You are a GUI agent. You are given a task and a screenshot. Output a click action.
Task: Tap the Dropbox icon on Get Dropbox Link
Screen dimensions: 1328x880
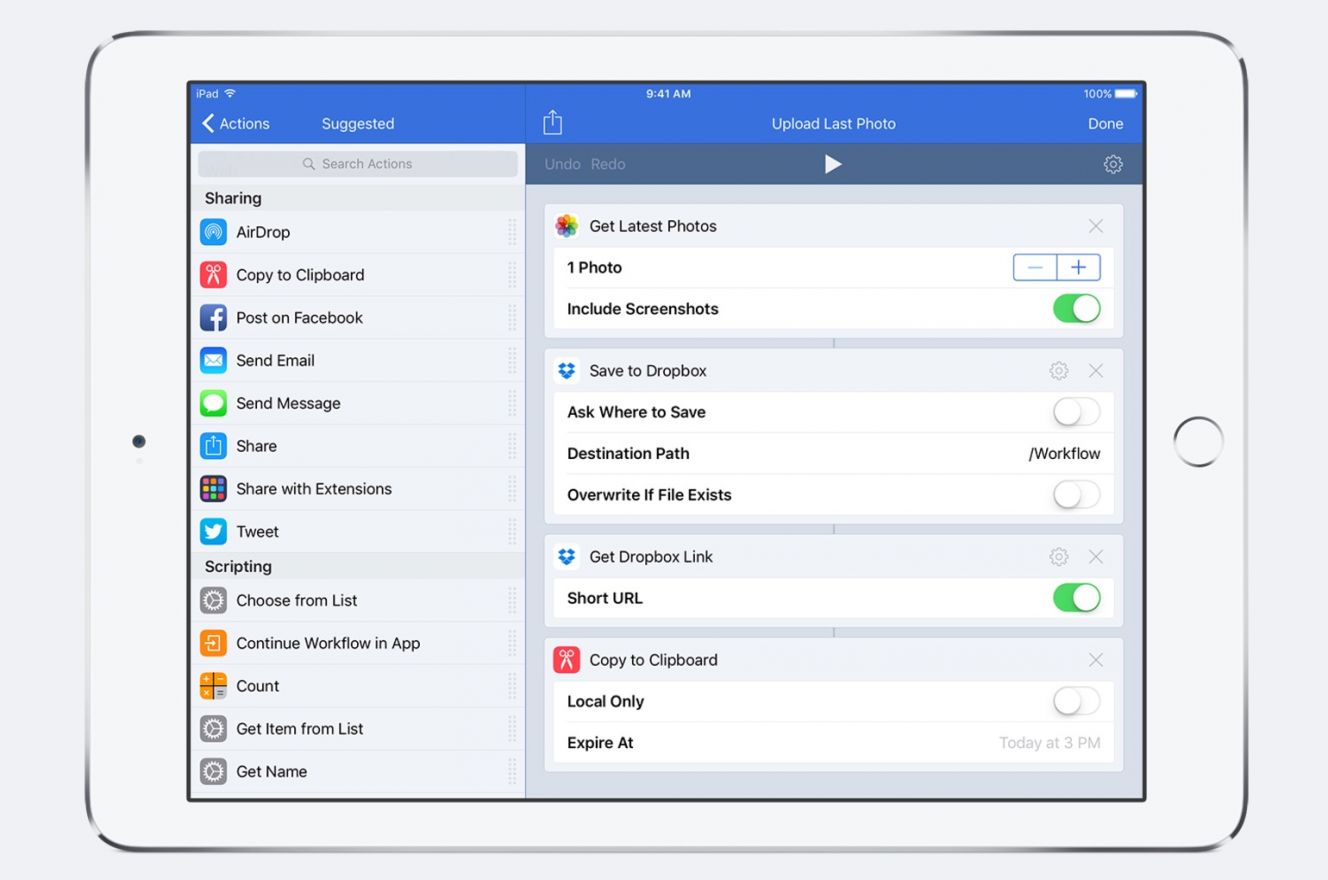(x=567, y=557)
